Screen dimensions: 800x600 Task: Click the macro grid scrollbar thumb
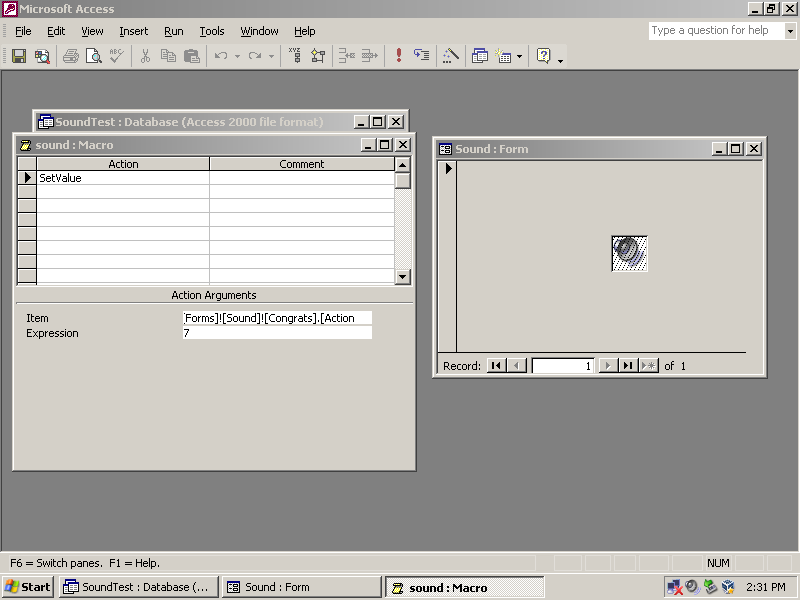click(x=403, y=181)
